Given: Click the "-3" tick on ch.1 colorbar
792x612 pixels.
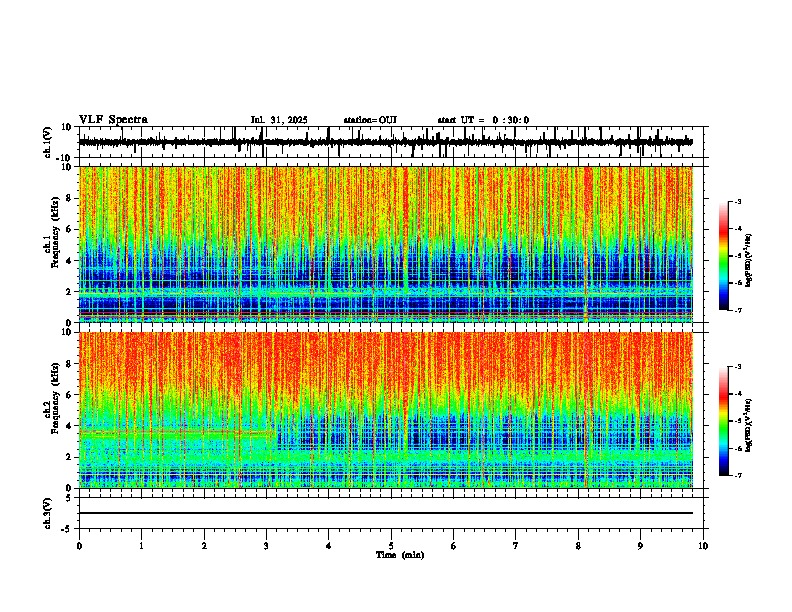Looking at the screenshot, I should (x=738, y=202).
